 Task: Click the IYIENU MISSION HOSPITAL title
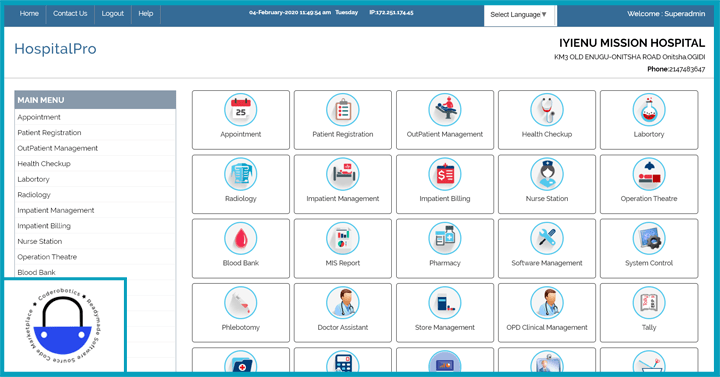[x=632, y=43]
